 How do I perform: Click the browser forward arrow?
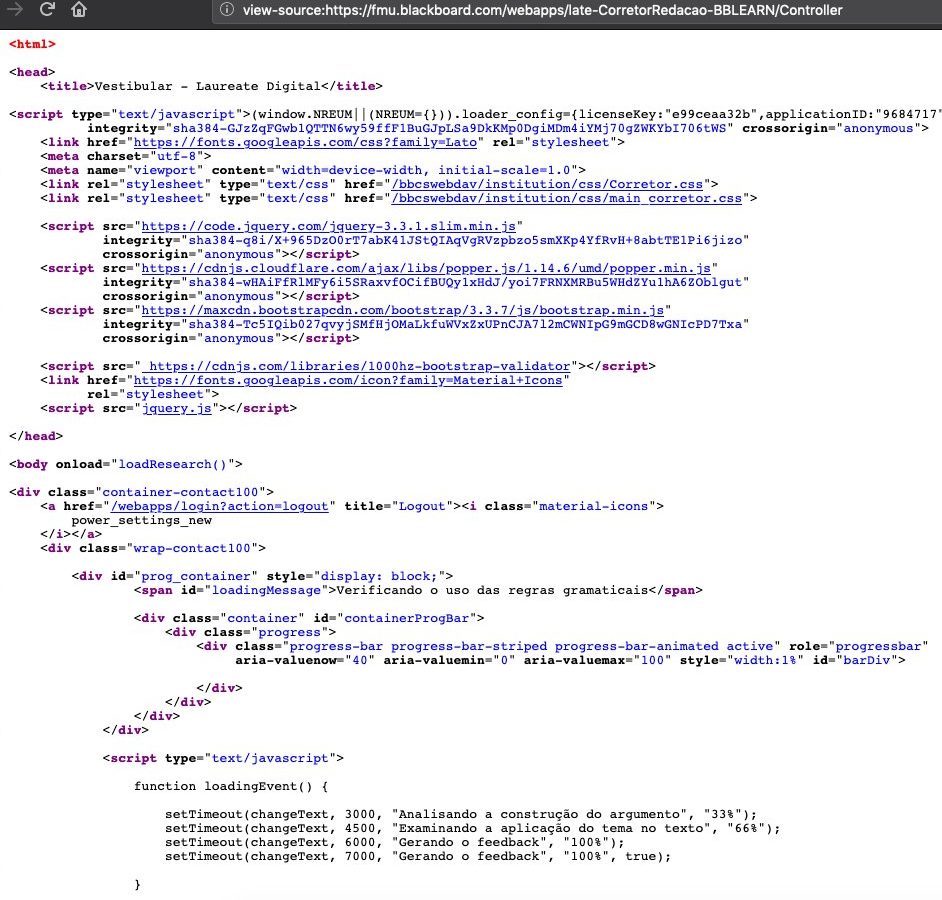[x=16, y=10]
